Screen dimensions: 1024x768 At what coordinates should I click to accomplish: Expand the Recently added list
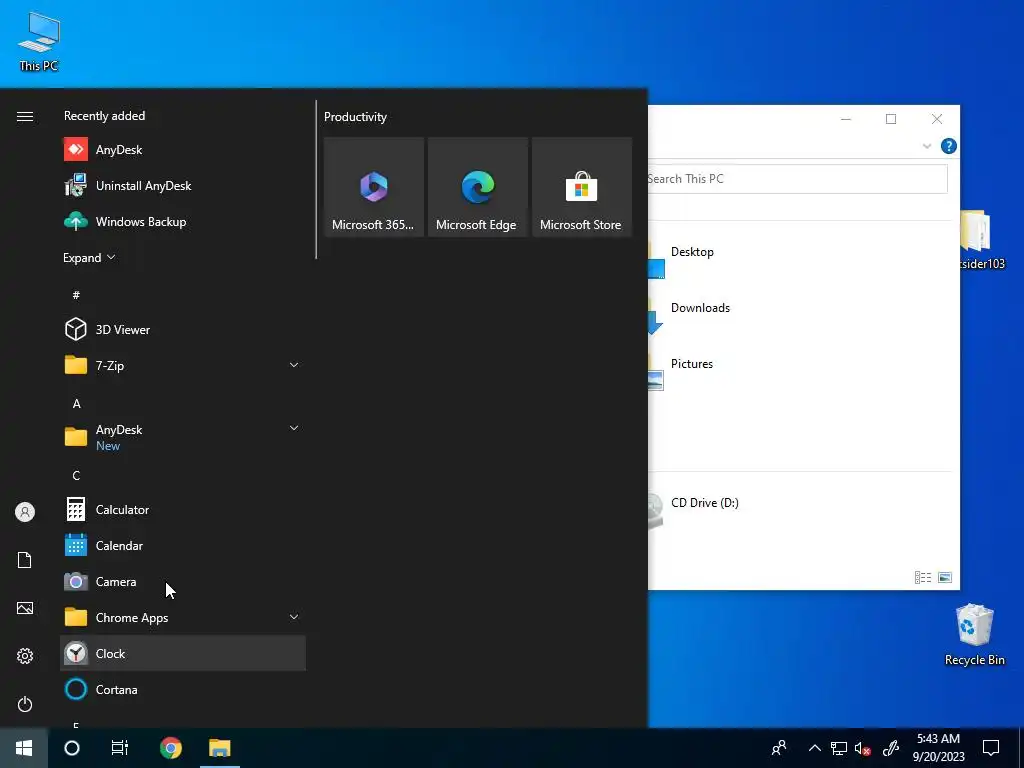click(89, 257)
